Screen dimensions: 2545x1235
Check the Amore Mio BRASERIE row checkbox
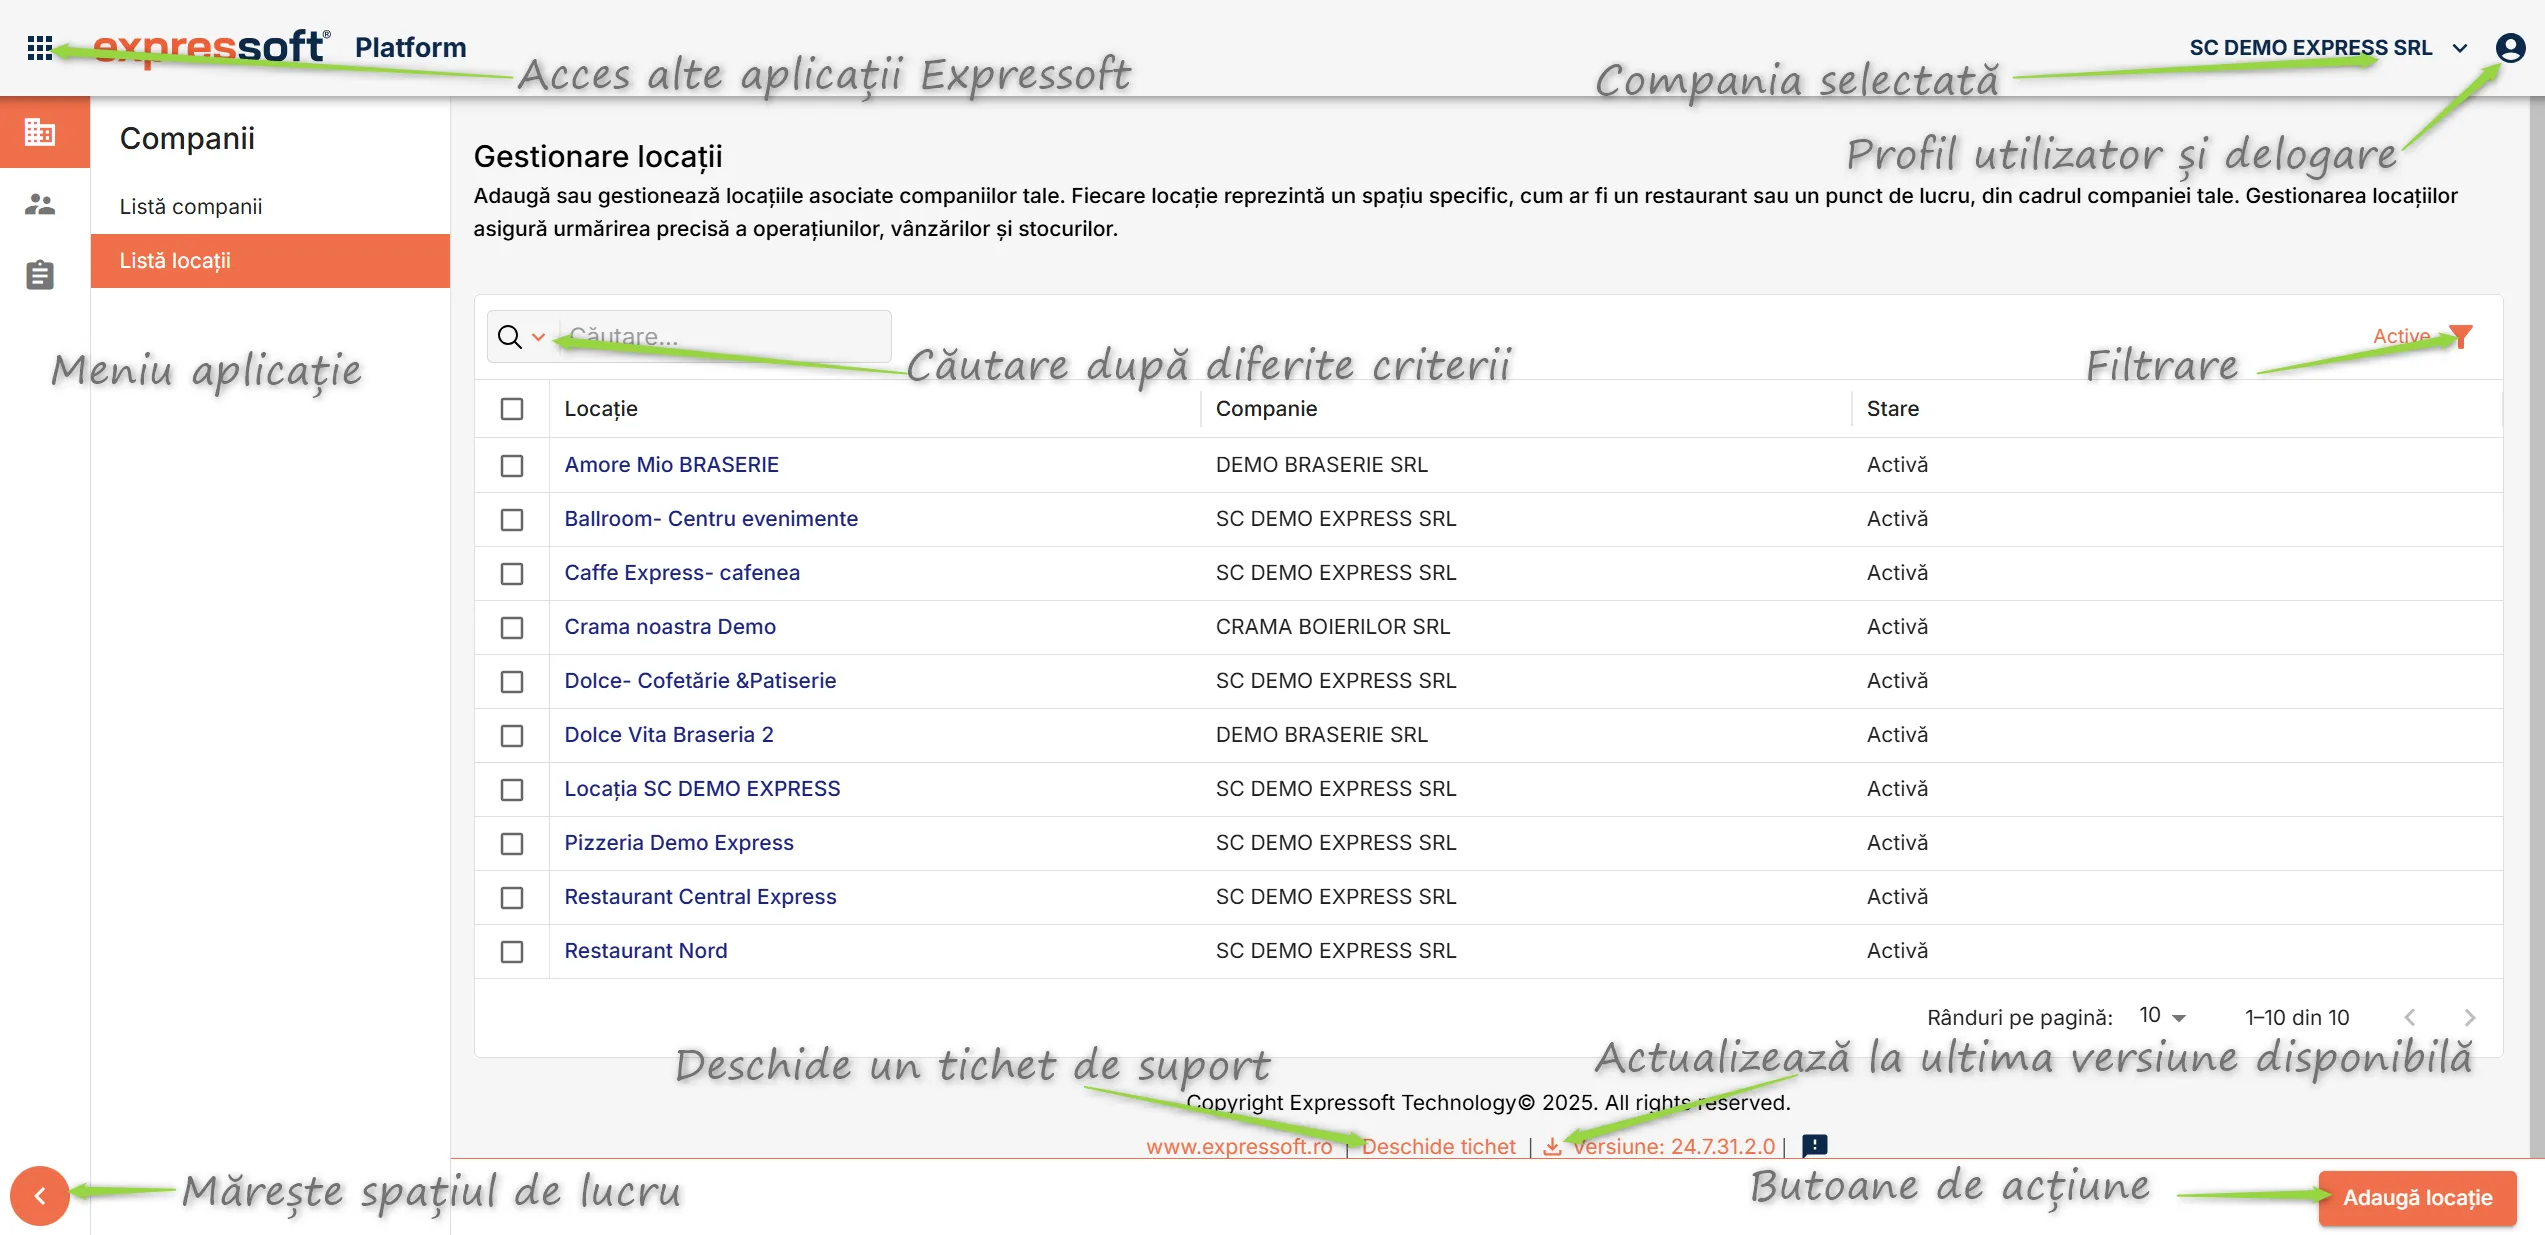point(512,466)
